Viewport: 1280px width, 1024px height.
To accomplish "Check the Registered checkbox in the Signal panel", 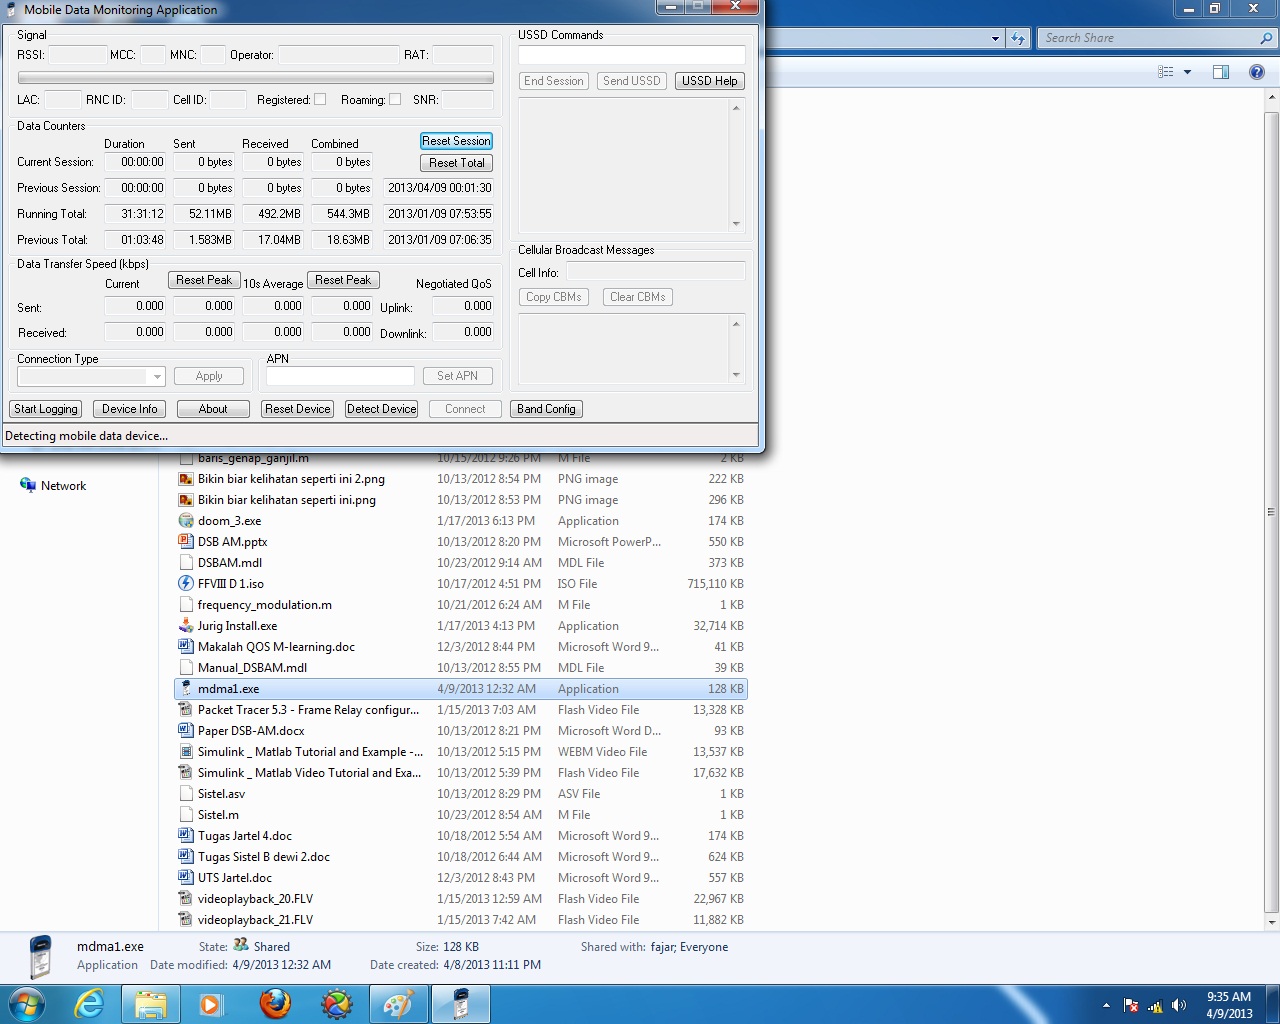I will click(320, 100).
